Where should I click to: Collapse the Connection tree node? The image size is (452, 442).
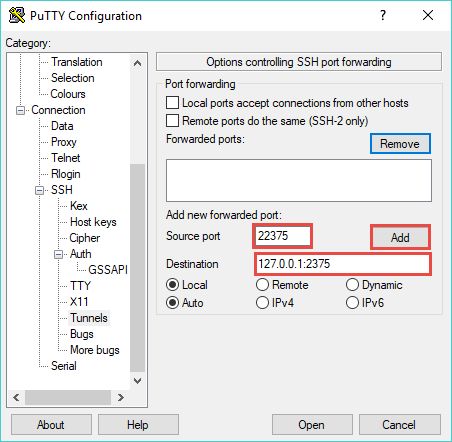click(x=21, y=110)
